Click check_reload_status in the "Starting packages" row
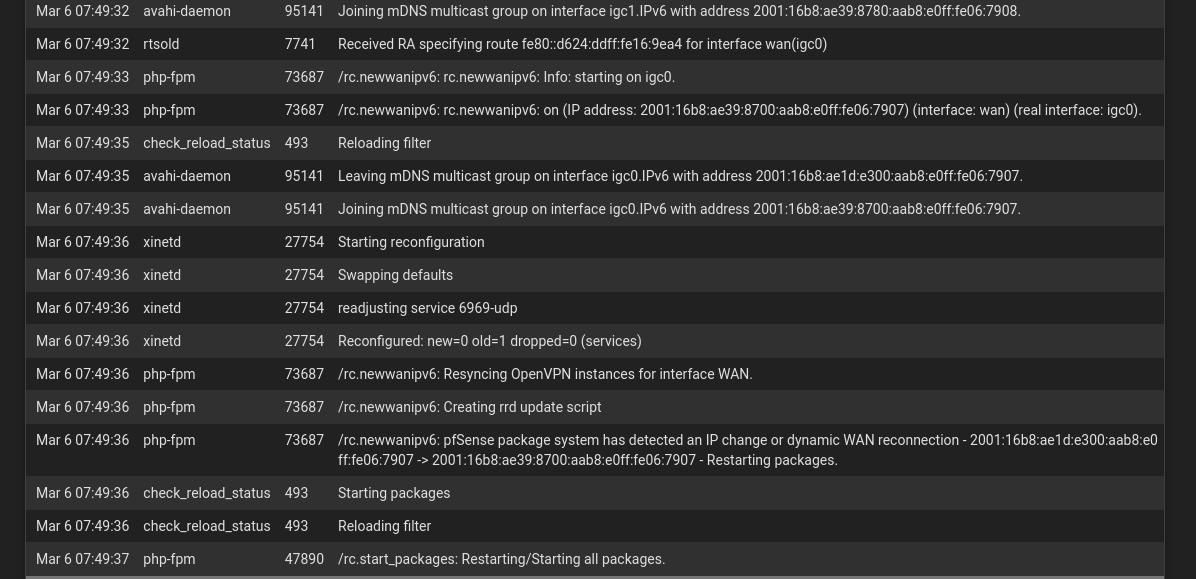This screenshot has height=579, width=1196. tap(206, 493)
